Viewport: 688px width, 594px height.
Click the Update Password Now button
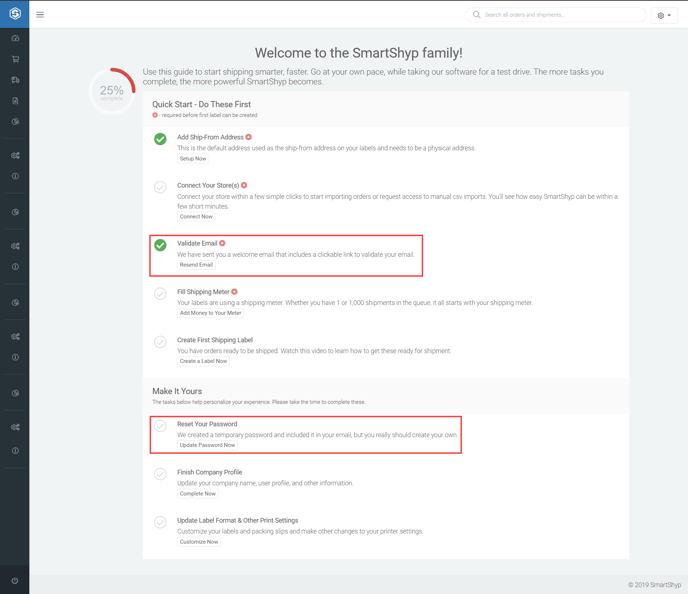point(208,445)
